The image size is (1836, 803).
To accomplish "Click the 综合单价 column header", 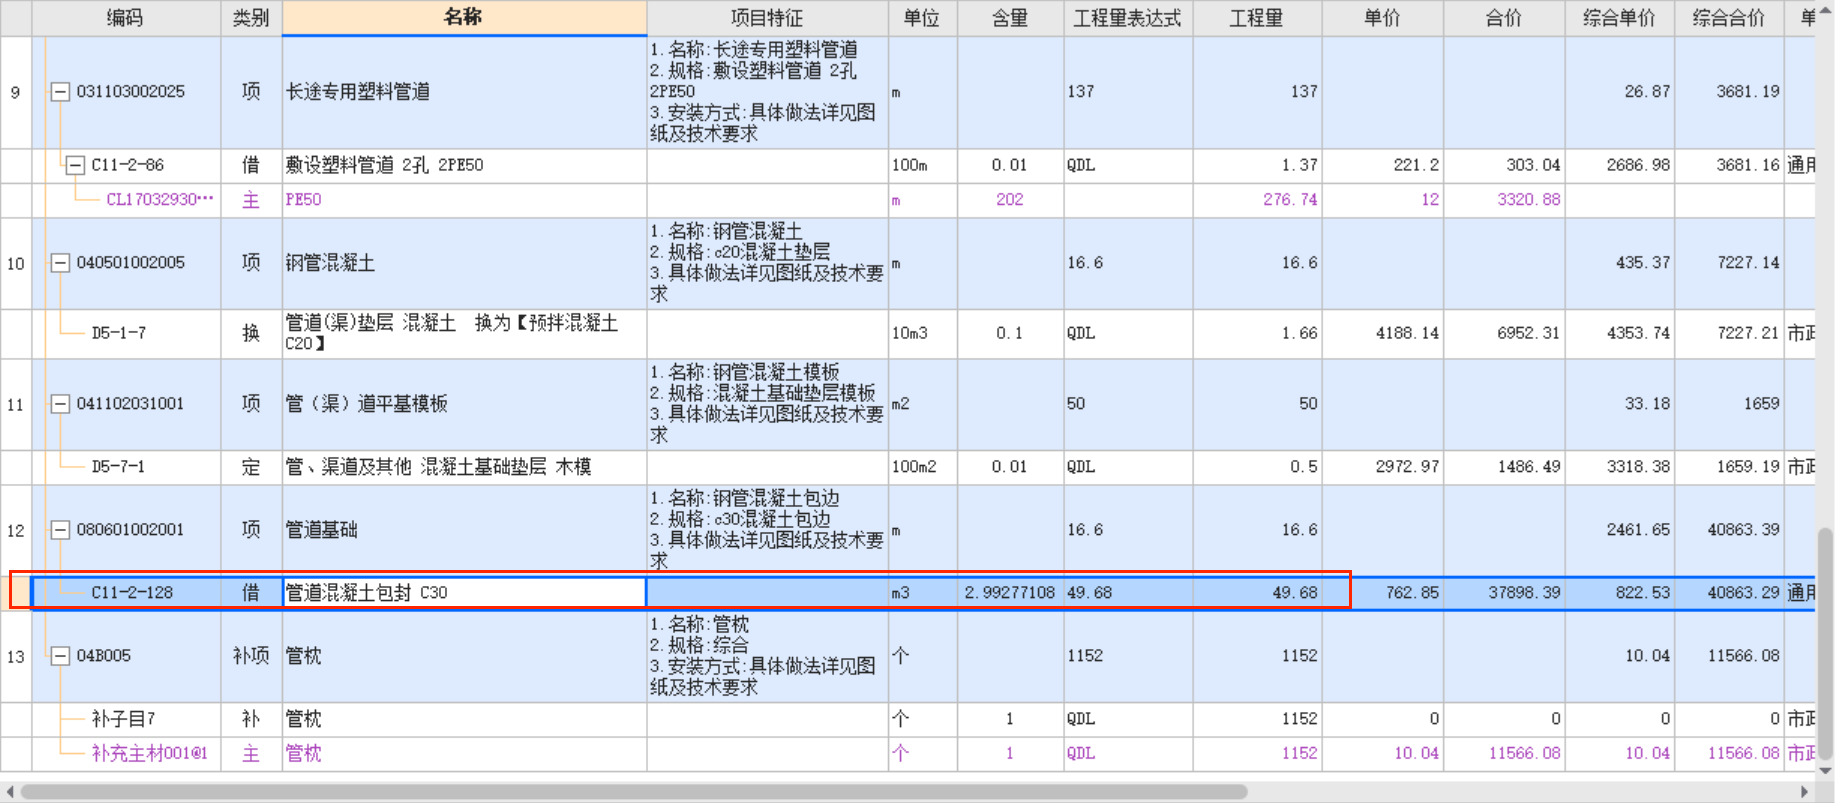I will [x=1619, y=18].
